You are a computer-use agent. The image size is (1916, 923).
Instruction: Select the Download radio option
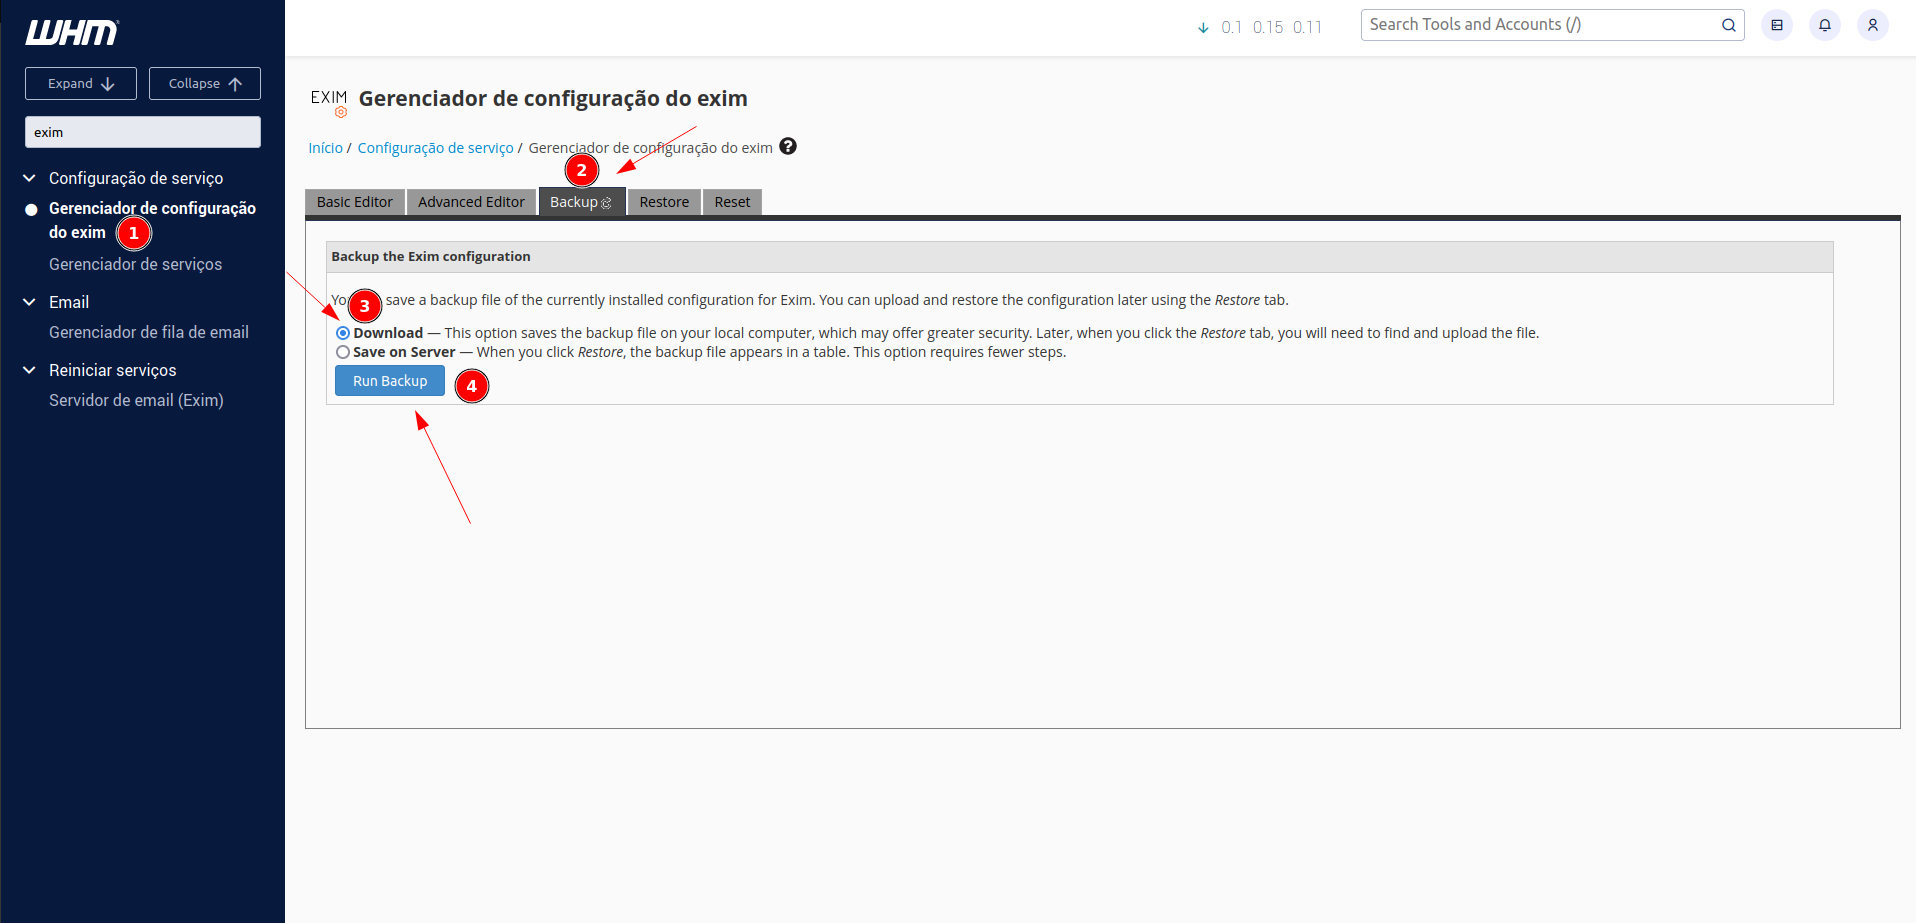click(x=343, y=333)
